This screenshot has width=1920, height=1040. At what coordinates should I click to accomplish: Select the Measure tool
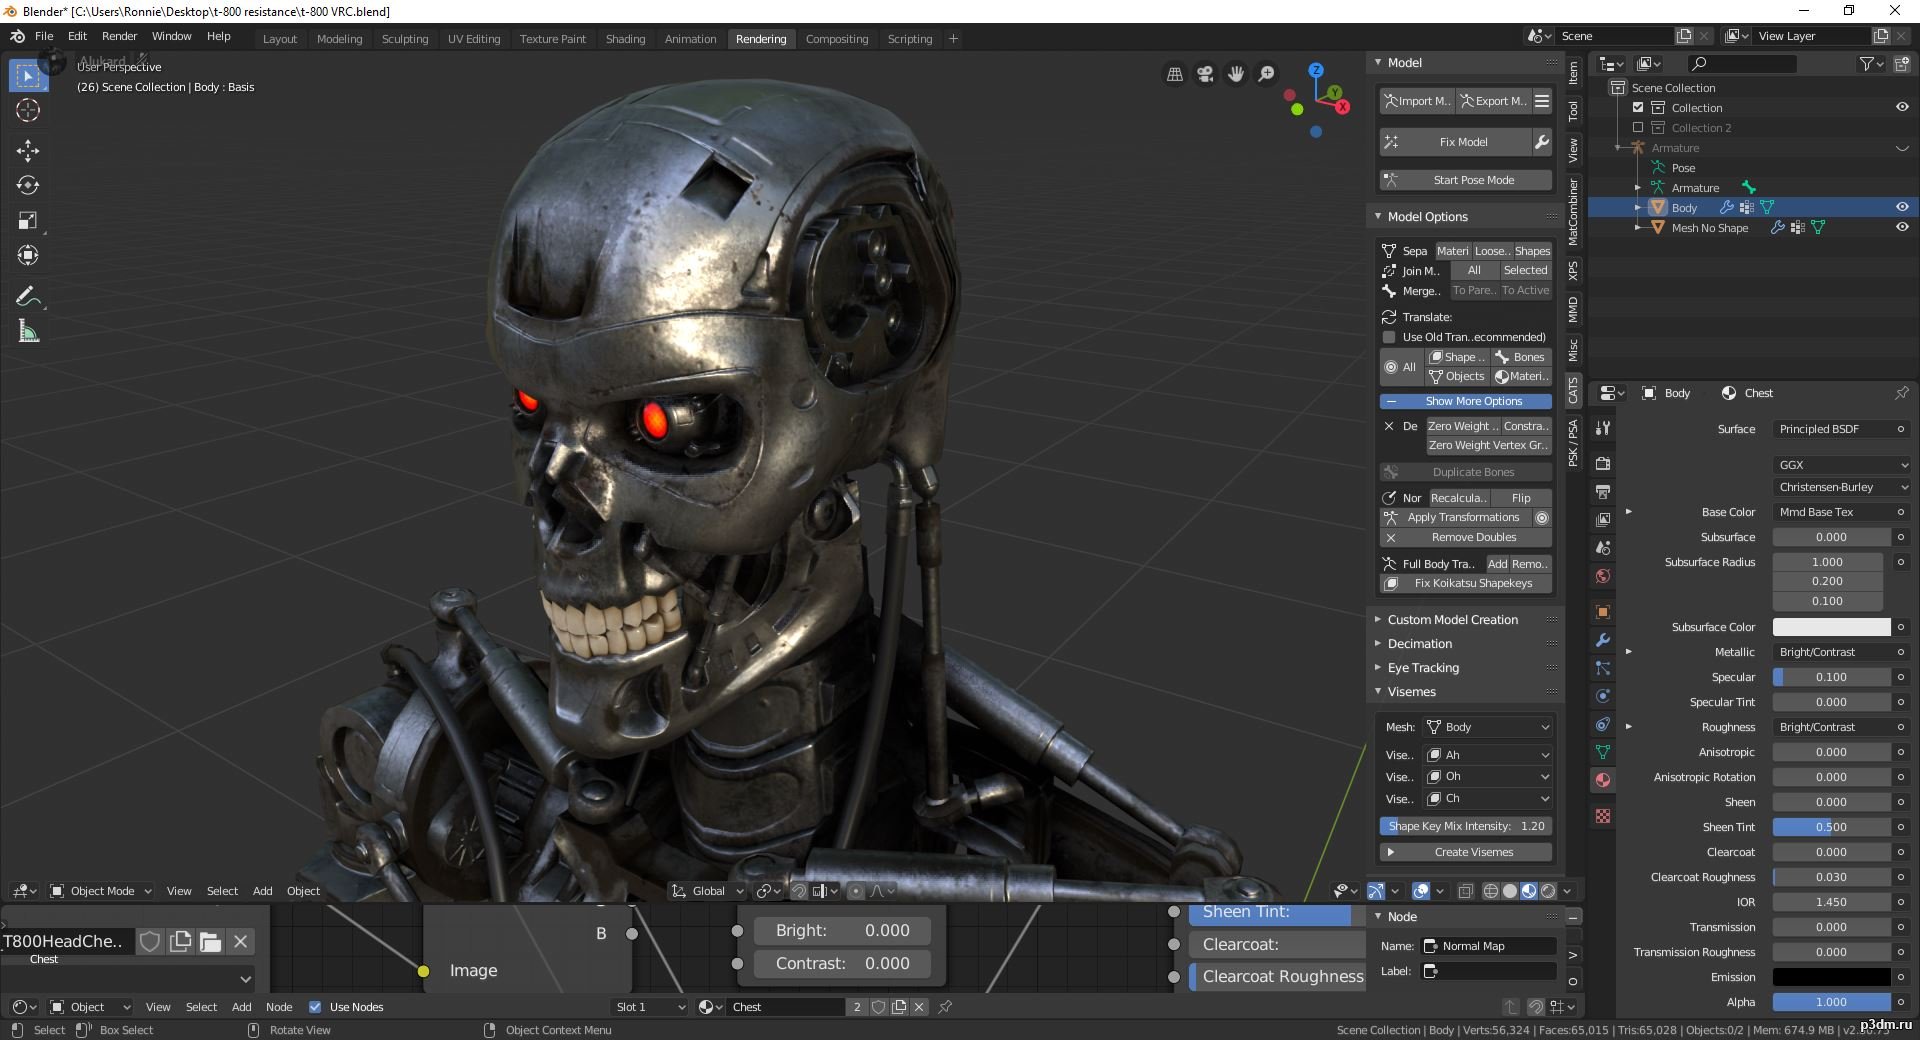[x=28, y=331]
